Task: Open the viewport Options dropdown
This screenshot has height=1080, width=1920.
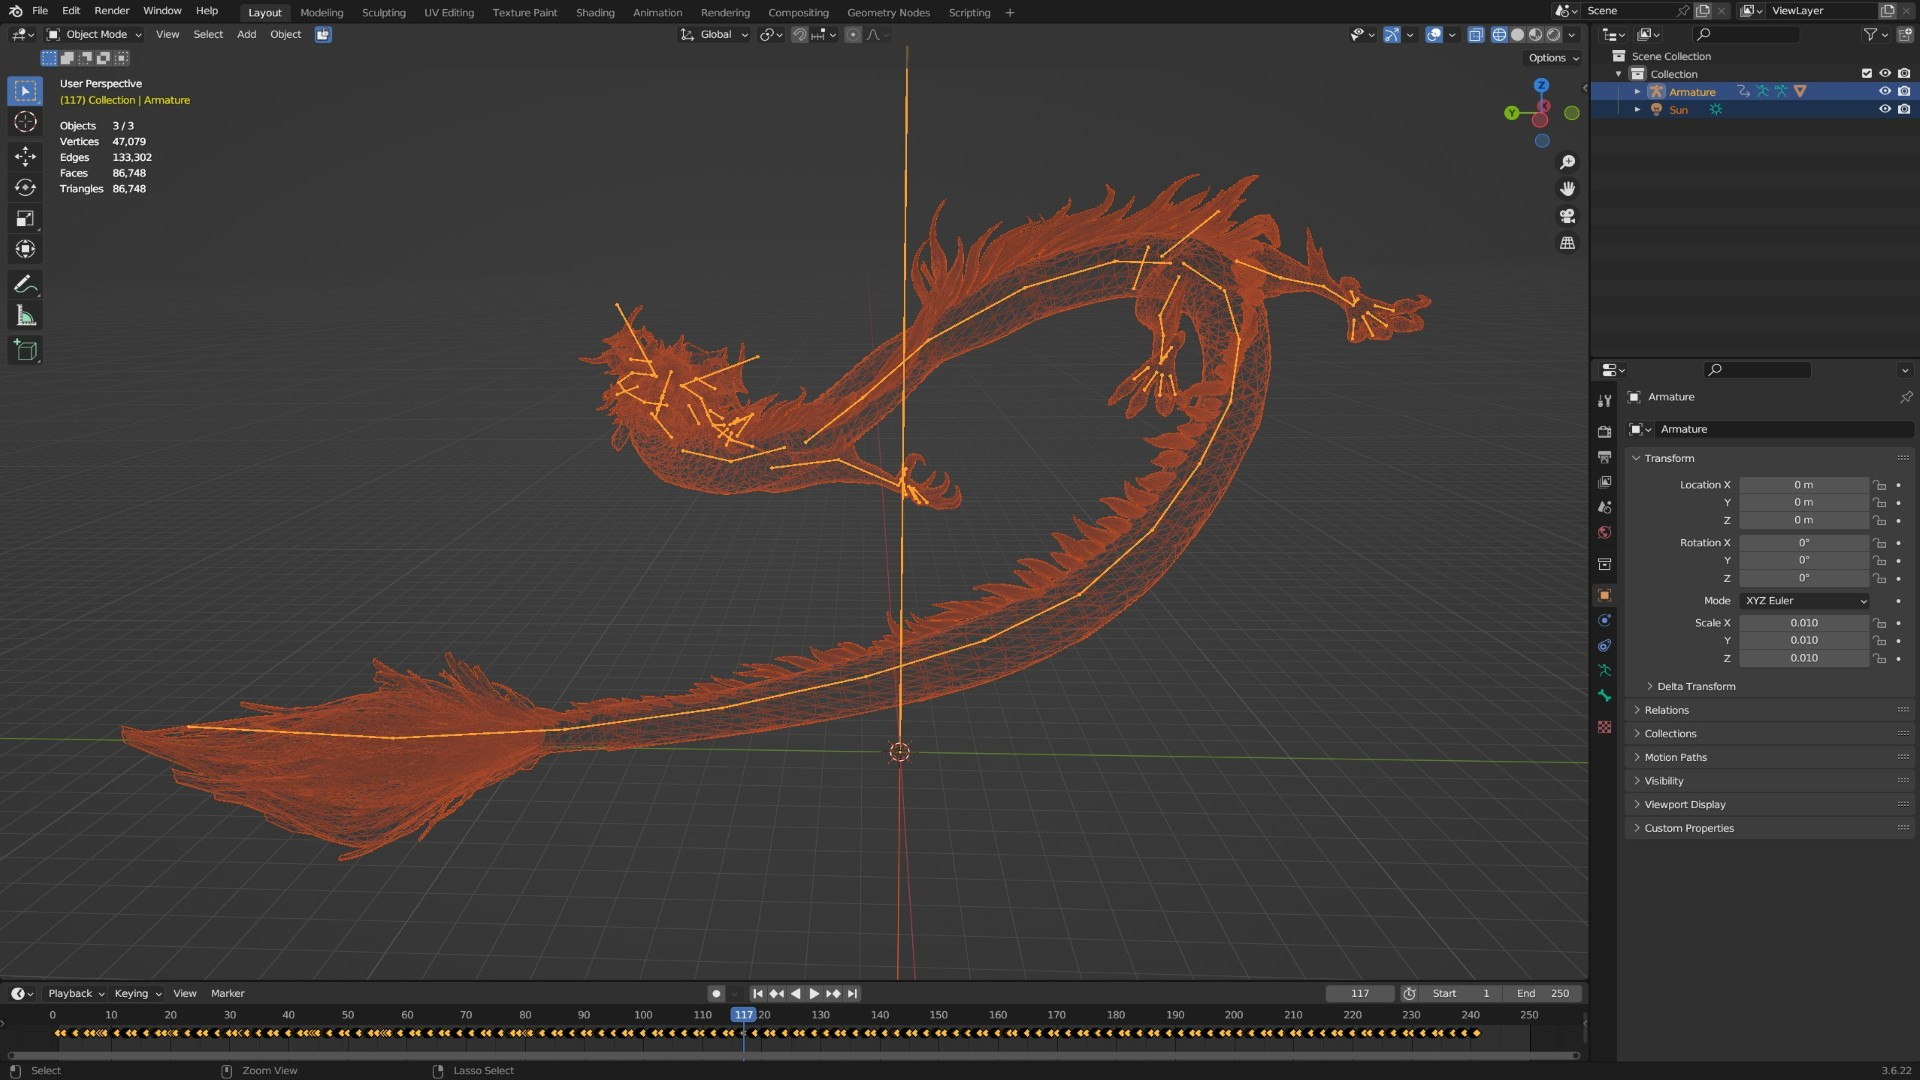Action: (x=1553, y=58)
